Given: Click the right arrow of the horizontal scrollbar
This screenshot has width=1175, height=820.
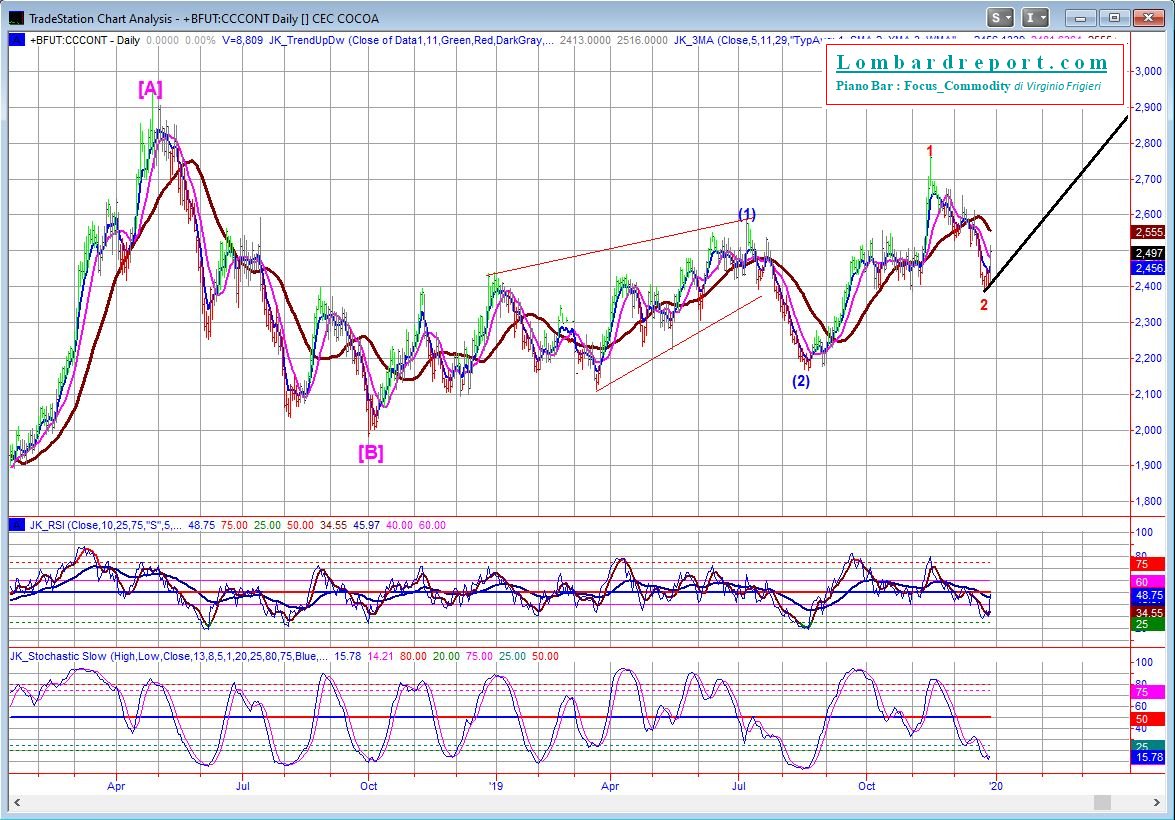Looking at the screenshot, I should [x=1157, y=802].
